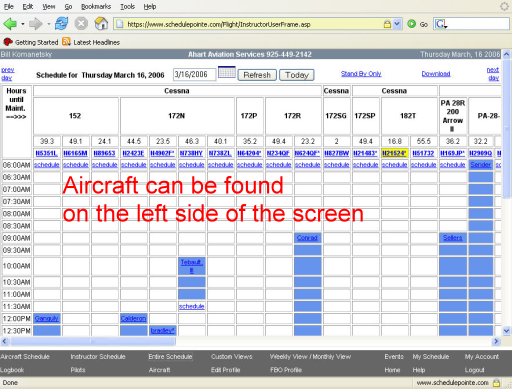The width and height of the screenshot is (512, 389).
Task: Click the Getting Started bookmark icon
Action: [x=8, y=42]
